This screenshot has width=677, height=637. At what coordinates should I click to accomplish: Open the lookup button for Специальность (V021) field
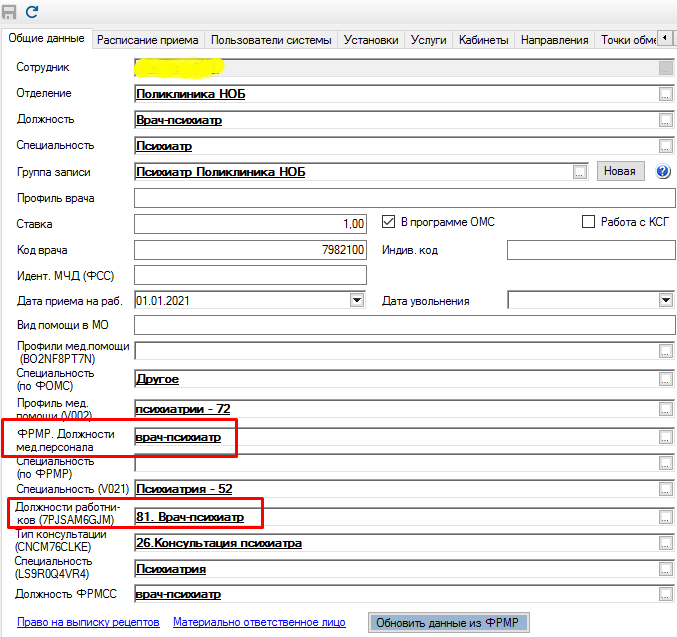pos(665,489)
